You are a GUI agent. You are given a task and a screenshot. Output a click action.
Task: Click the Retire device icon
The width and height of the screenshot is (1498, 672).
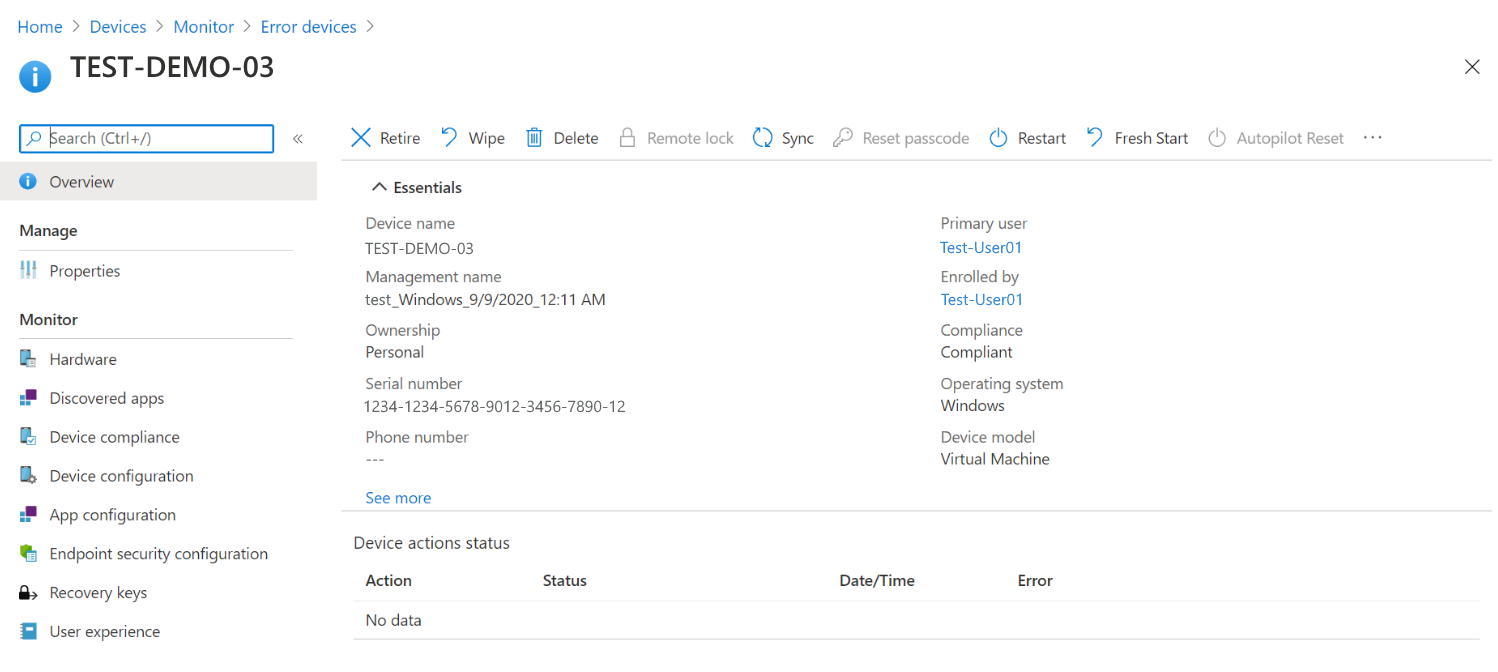pyautogui.click(x=360, y=137)
